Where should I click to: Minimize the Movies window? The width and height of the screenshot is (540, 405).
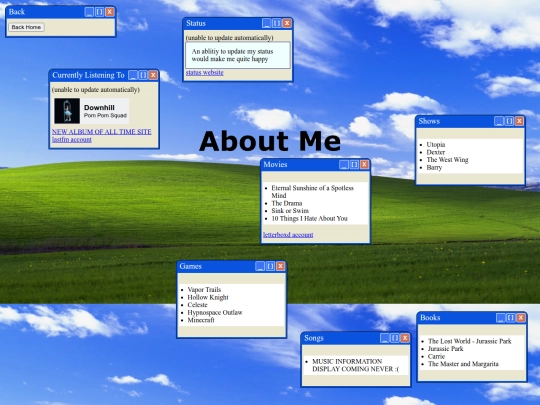point(344,165)
